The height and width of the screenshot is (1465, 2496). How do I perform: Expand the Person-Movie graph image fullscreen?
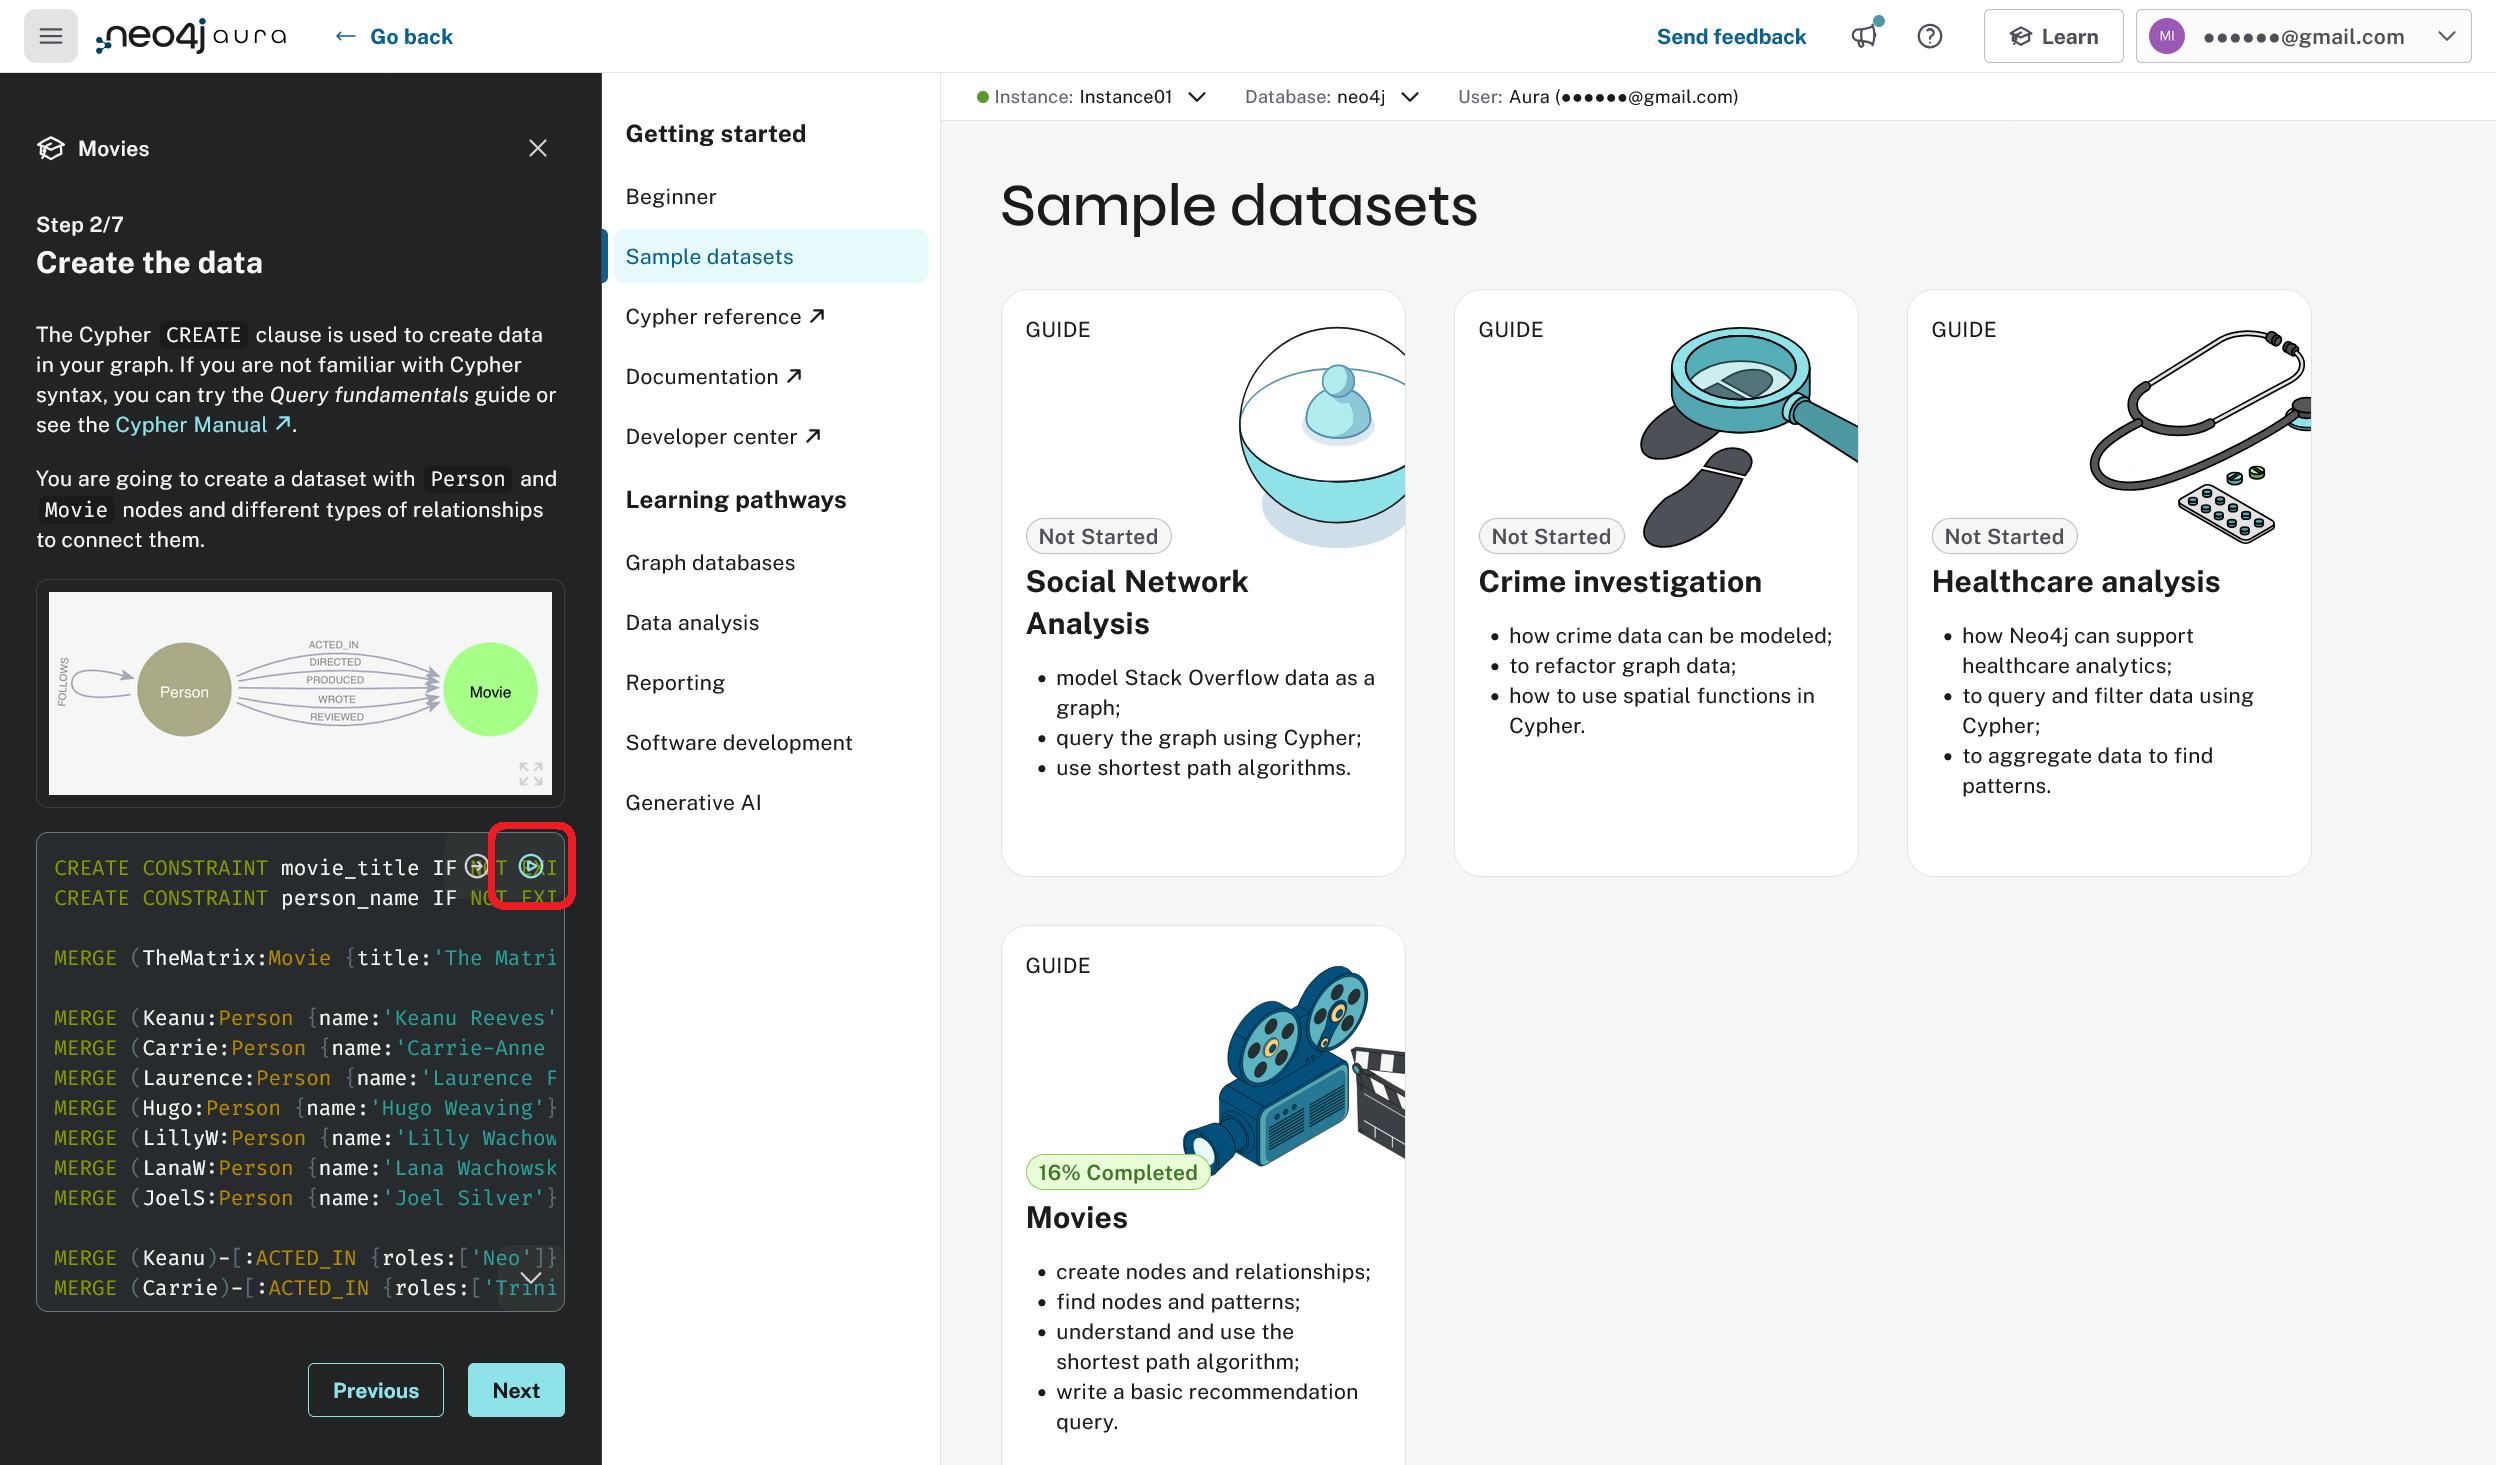[x=531, y=773]
